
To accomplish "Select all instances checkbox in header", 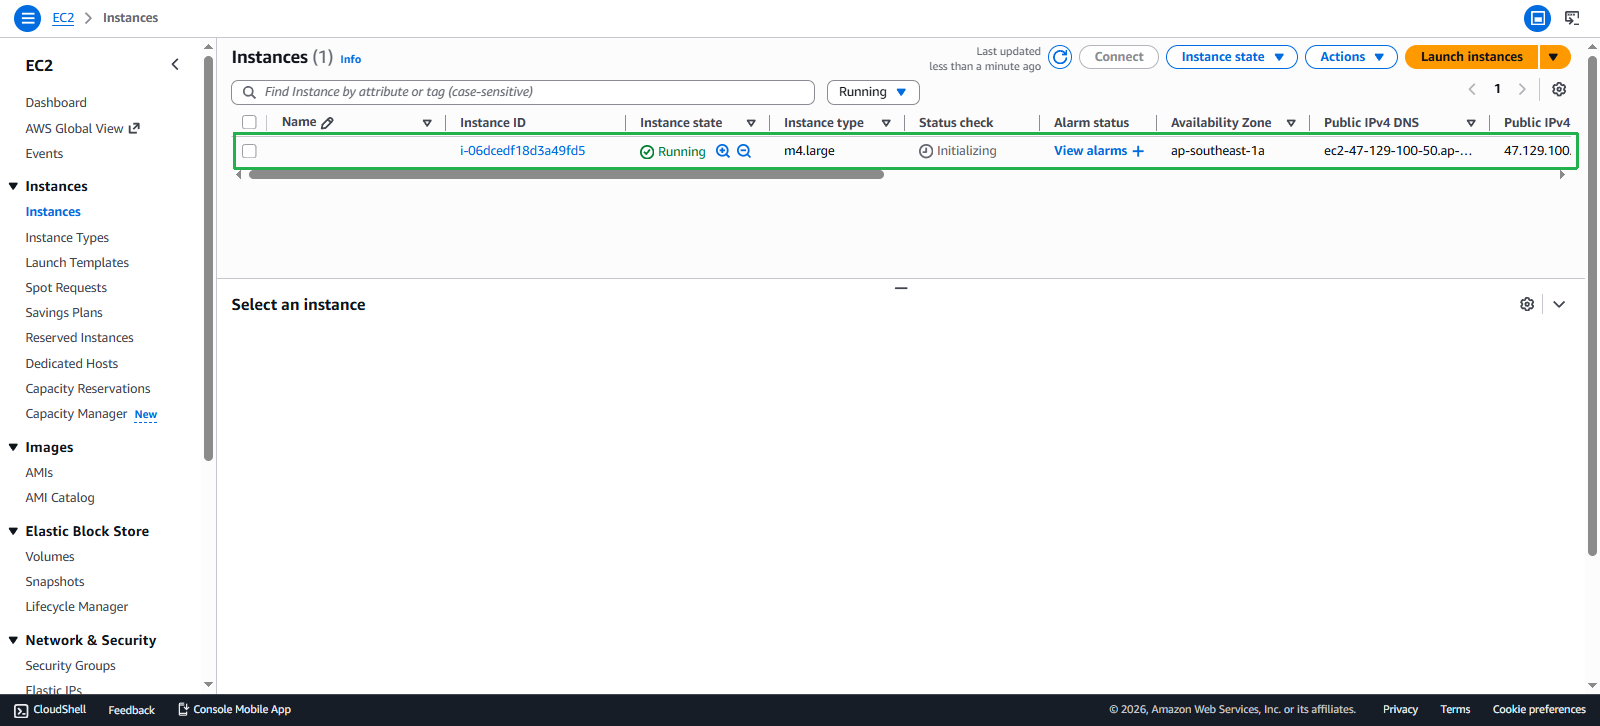I will 249,122.
